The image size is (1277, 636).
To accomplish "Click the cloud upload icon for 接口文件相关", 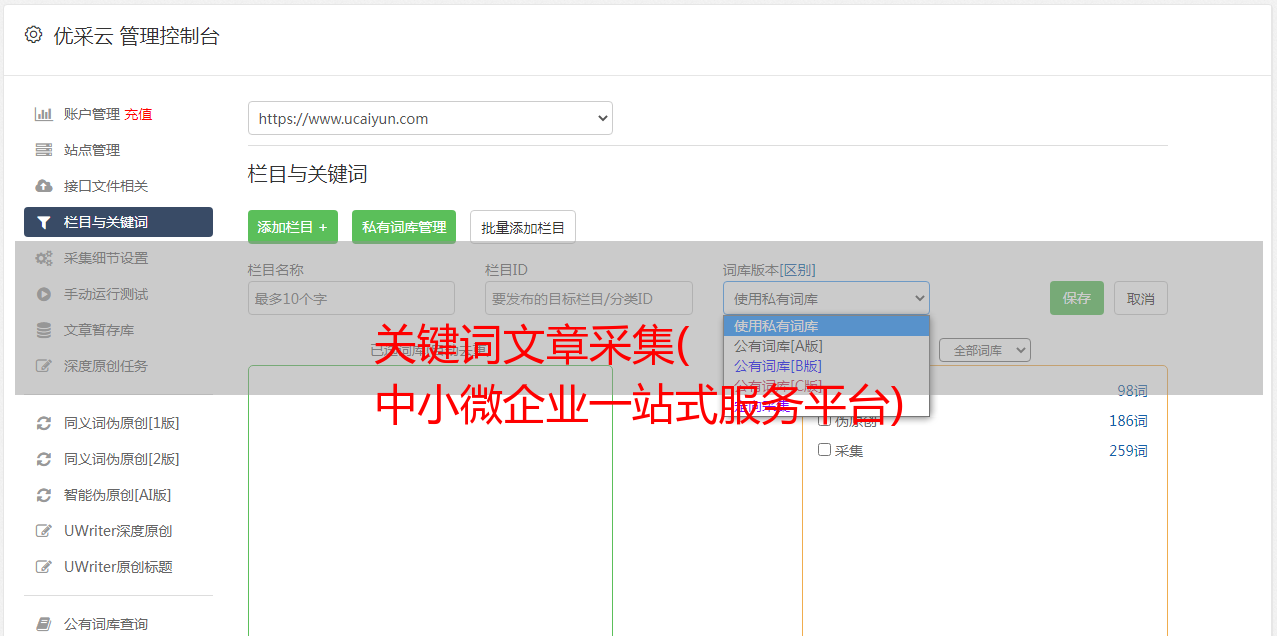I will [x=44, y=186].
